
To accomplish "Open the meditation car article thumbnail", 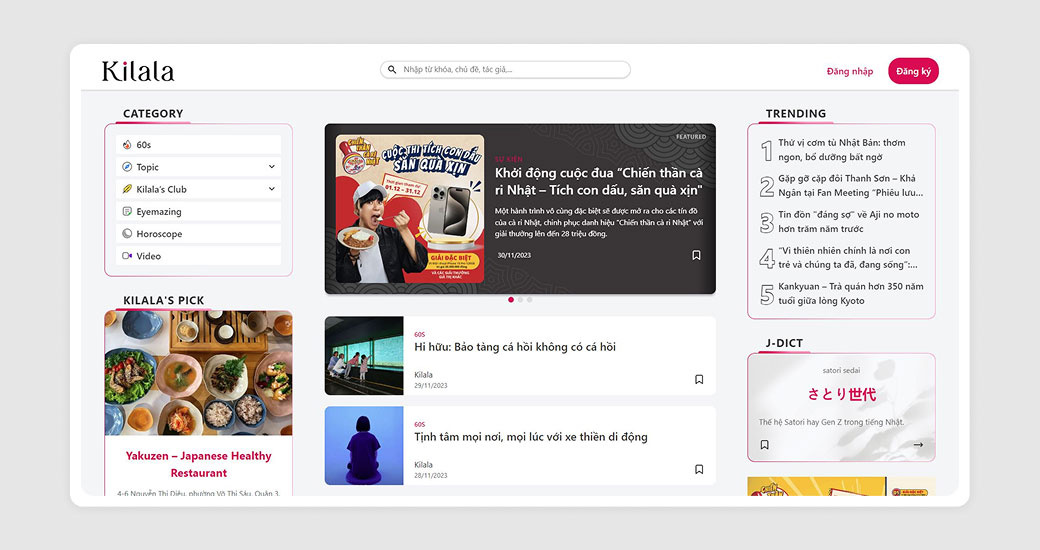I will (364, 445).
